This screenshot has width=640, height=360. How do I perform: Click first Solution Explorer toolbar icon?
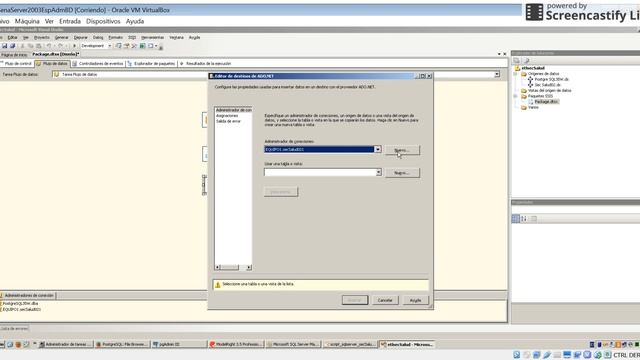coord(517,60)
